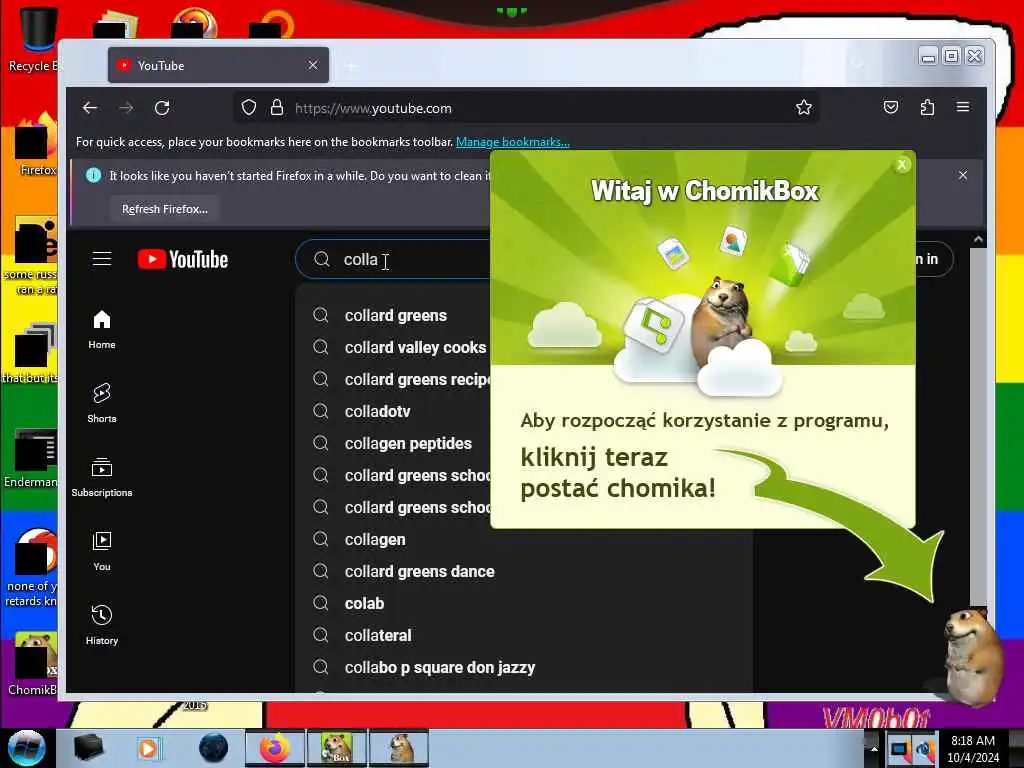
Task: Choose suggestion 'colladotv'
Action: coord(377,411)
